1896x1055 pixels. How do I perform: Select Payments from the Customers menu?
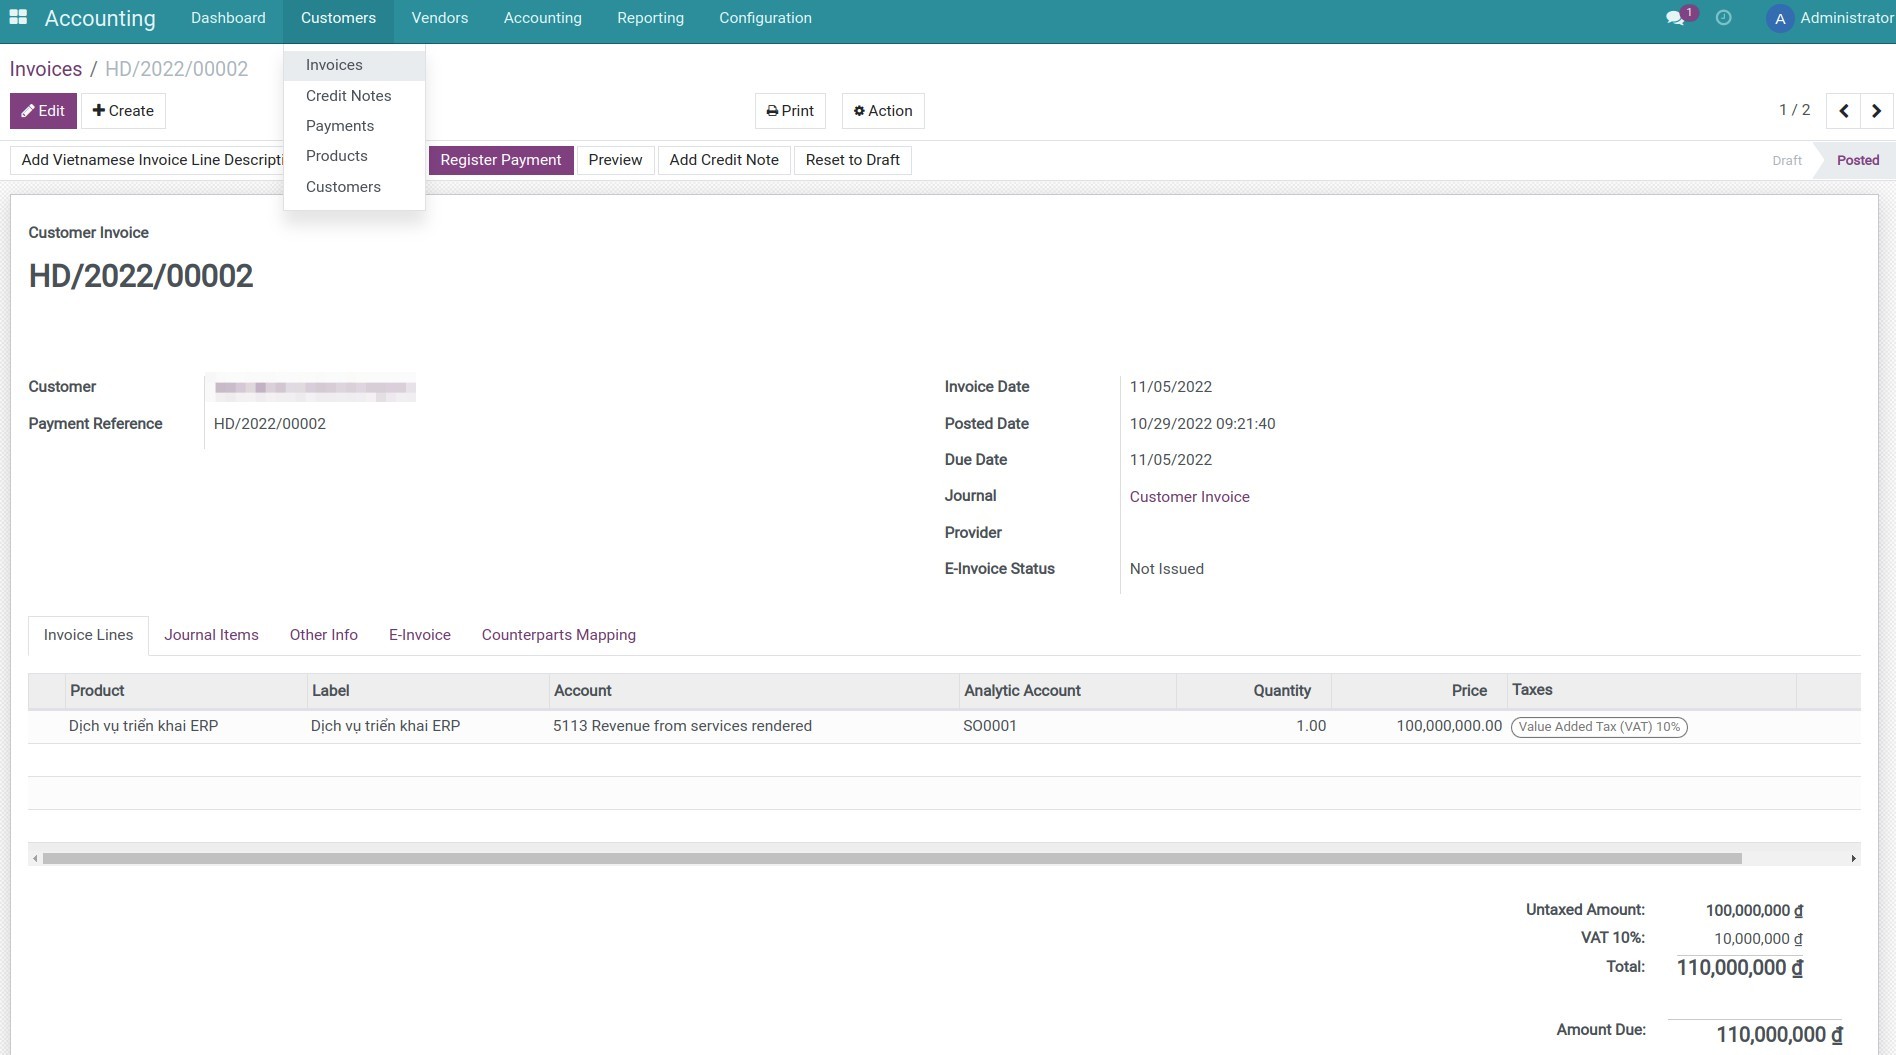[x=340, y=125]
